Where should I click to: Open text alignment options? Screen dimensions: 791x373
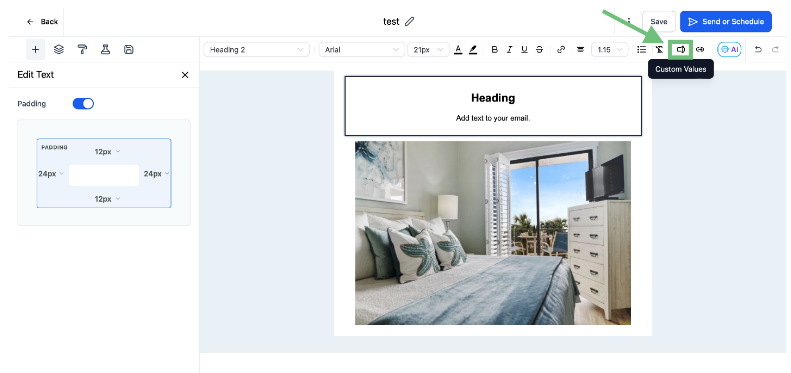click(x=580, y=49)
